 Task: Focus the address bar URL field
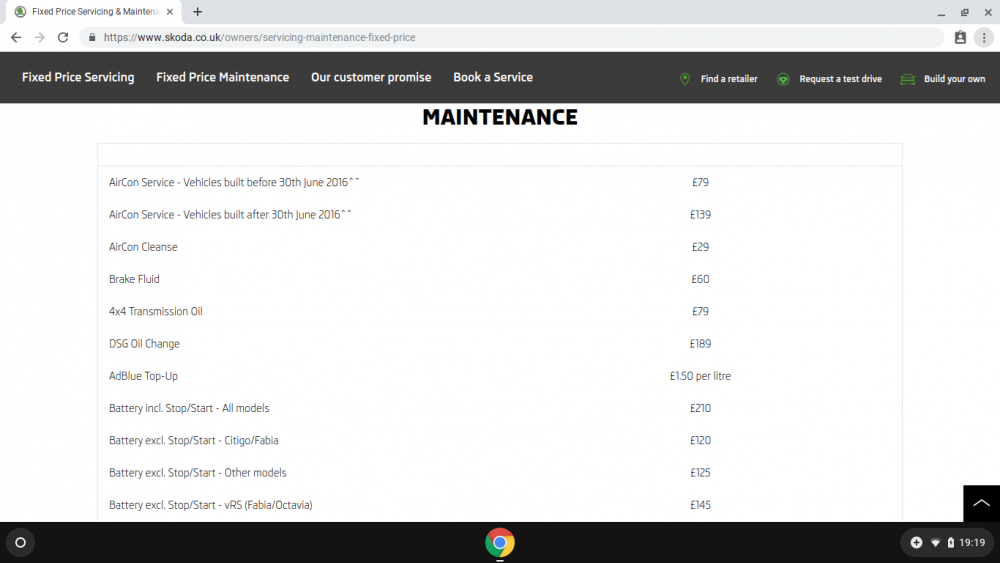(x=510, y=38)
